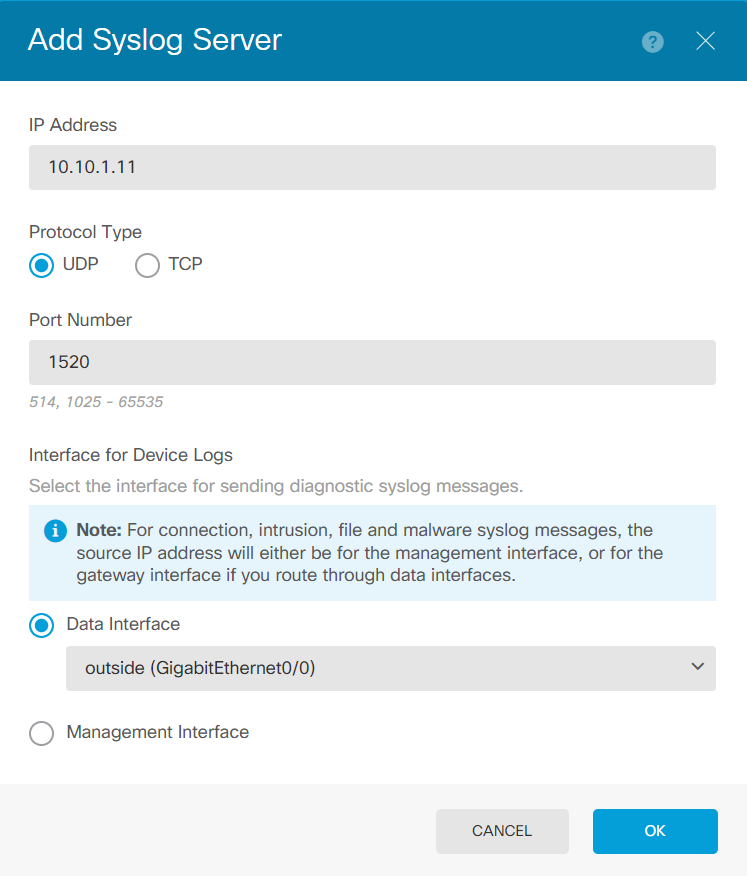Image resolution: width=747 pixels, height=876 pixels.
Task: Enable the Management Interface radio option
Action: pyautogui.click(x=42, y=733)
